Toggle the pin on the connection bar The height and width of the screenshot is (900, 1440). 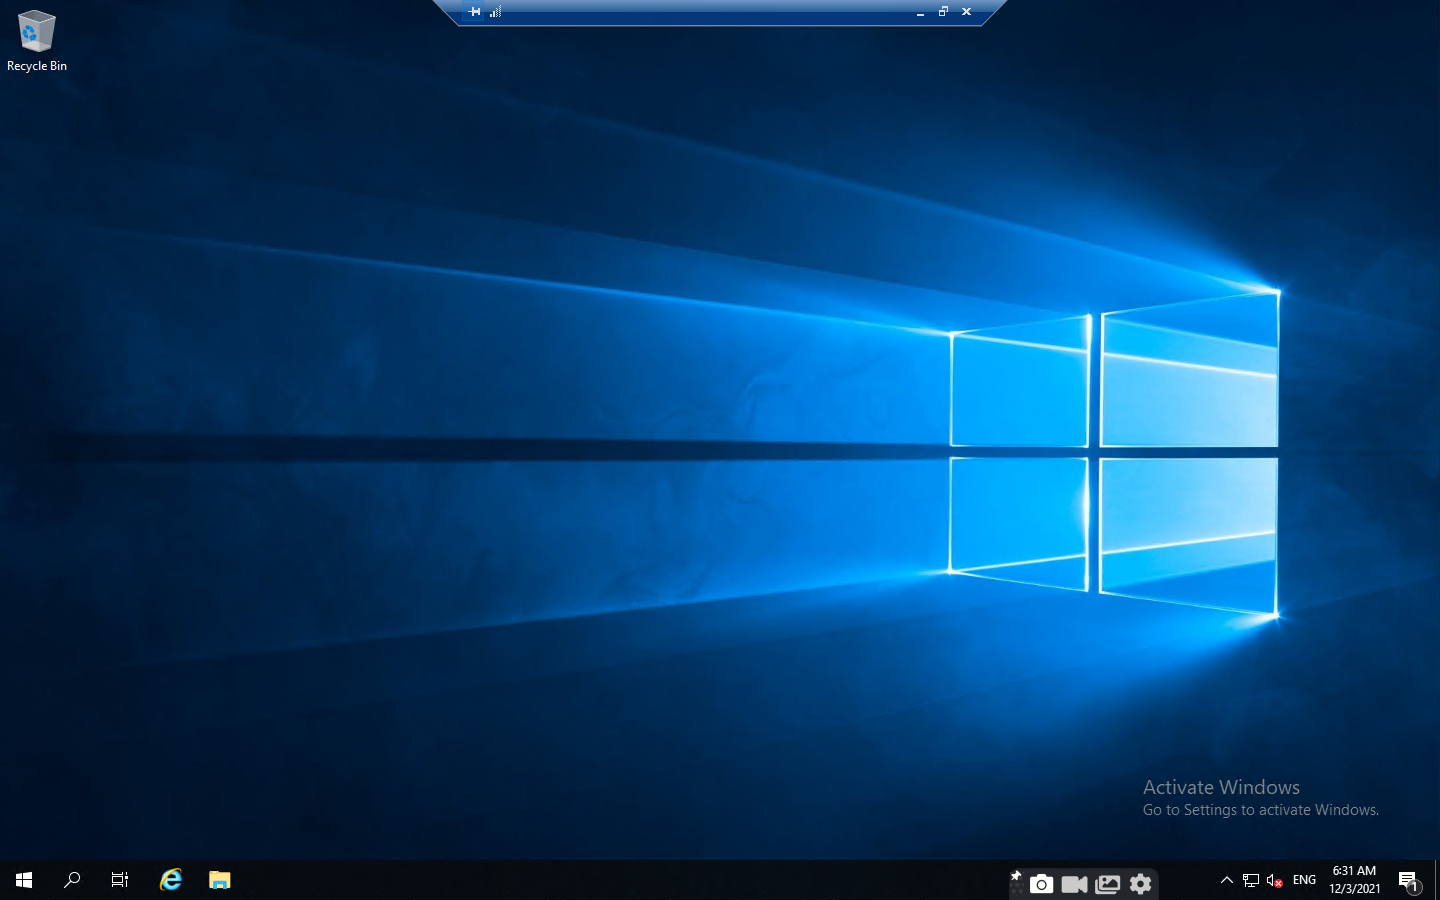tap(474, 12)
